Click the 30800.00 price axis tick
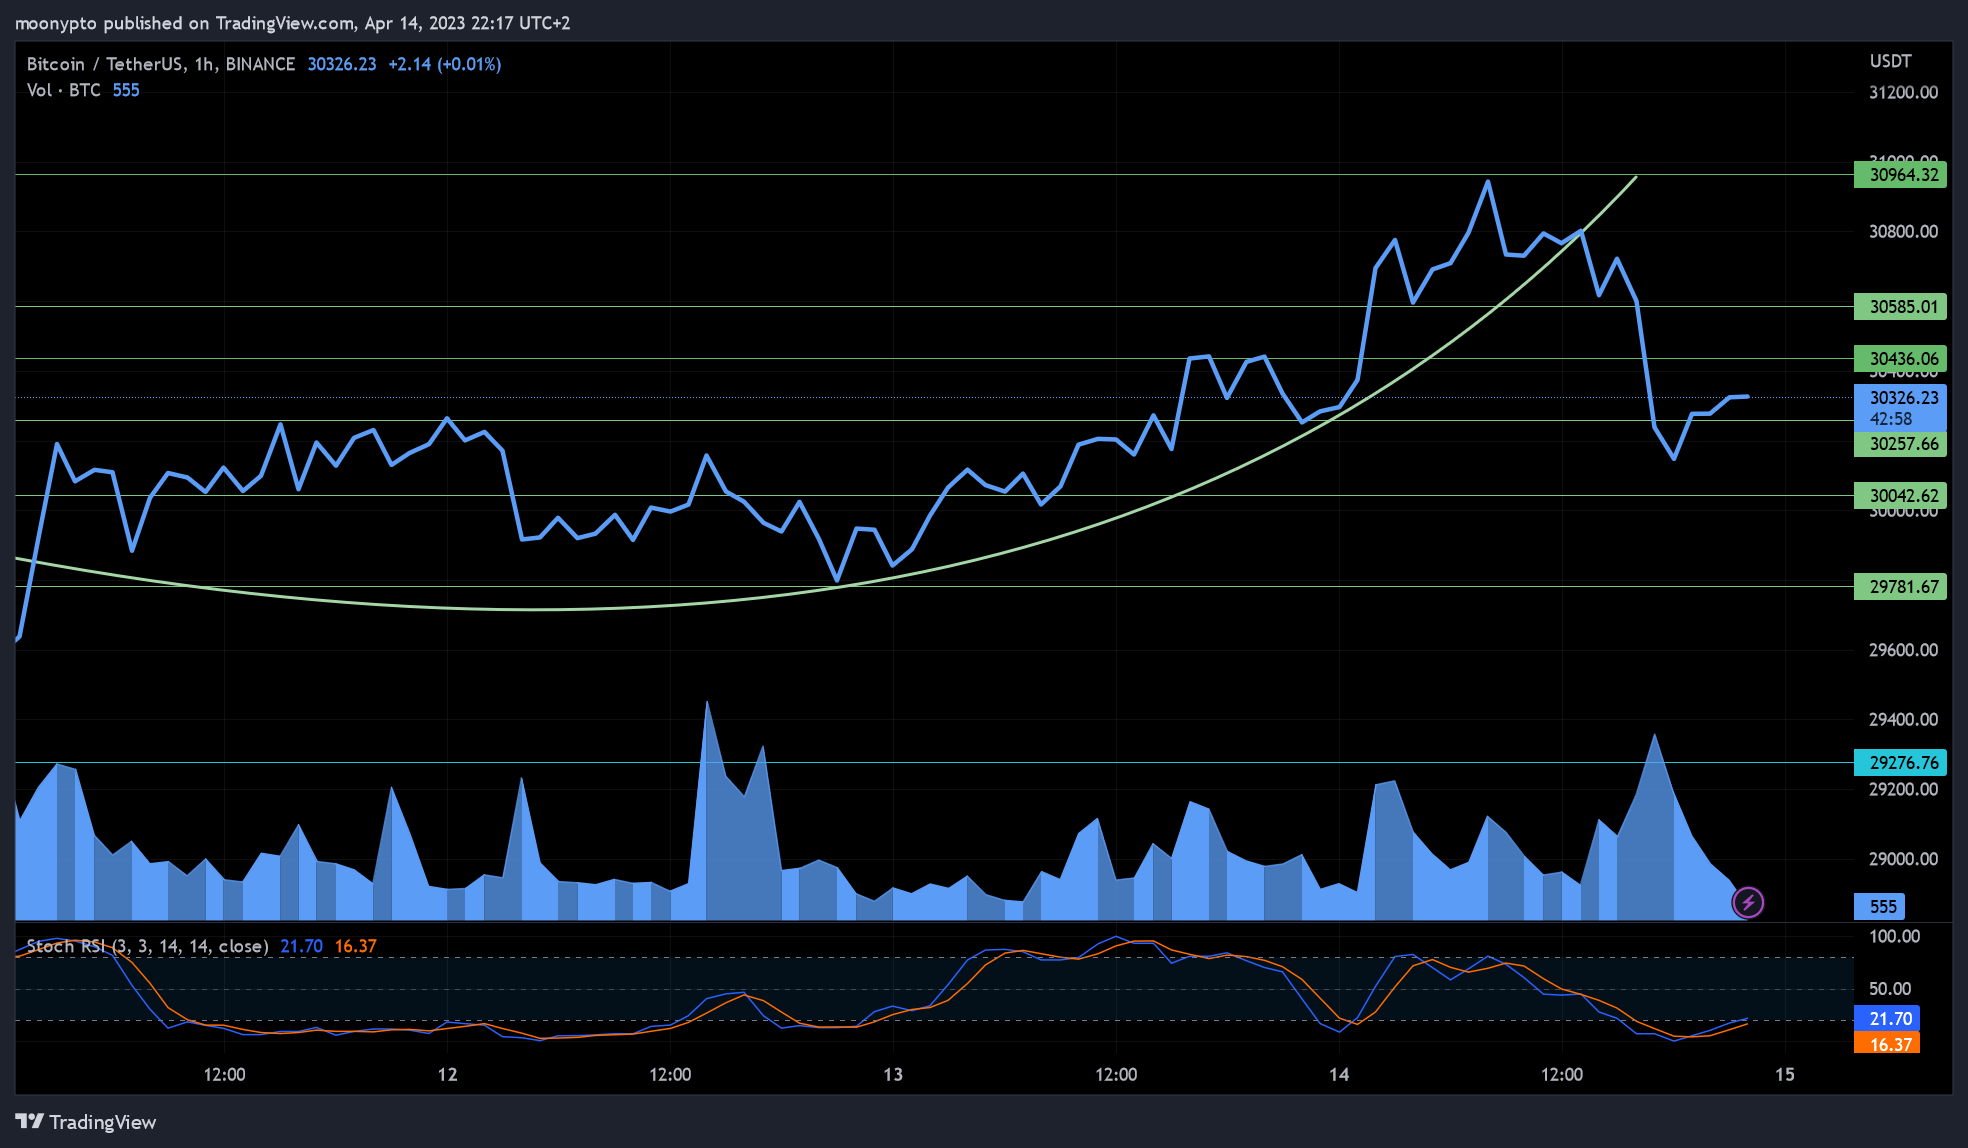Viewport: 1968px width, 1148px height. click(1903, 232)
